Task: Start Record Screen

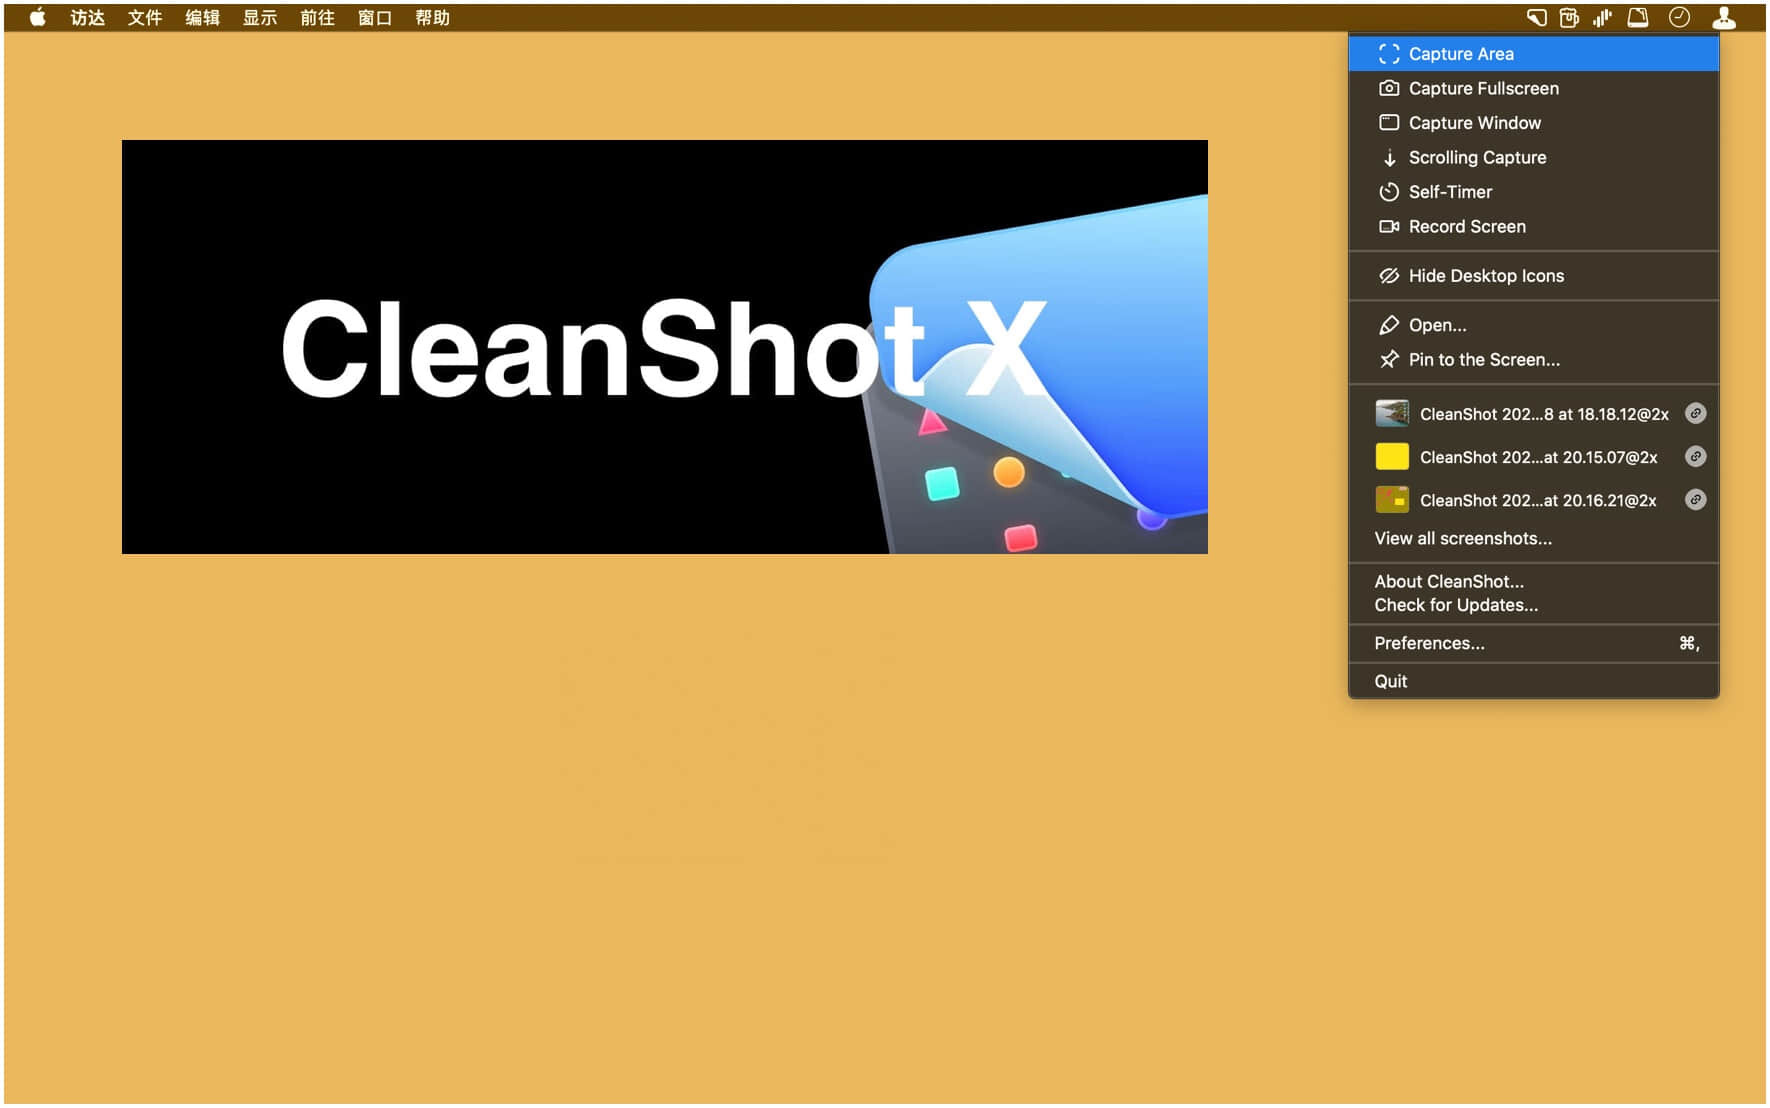Action: (1466, 226)
